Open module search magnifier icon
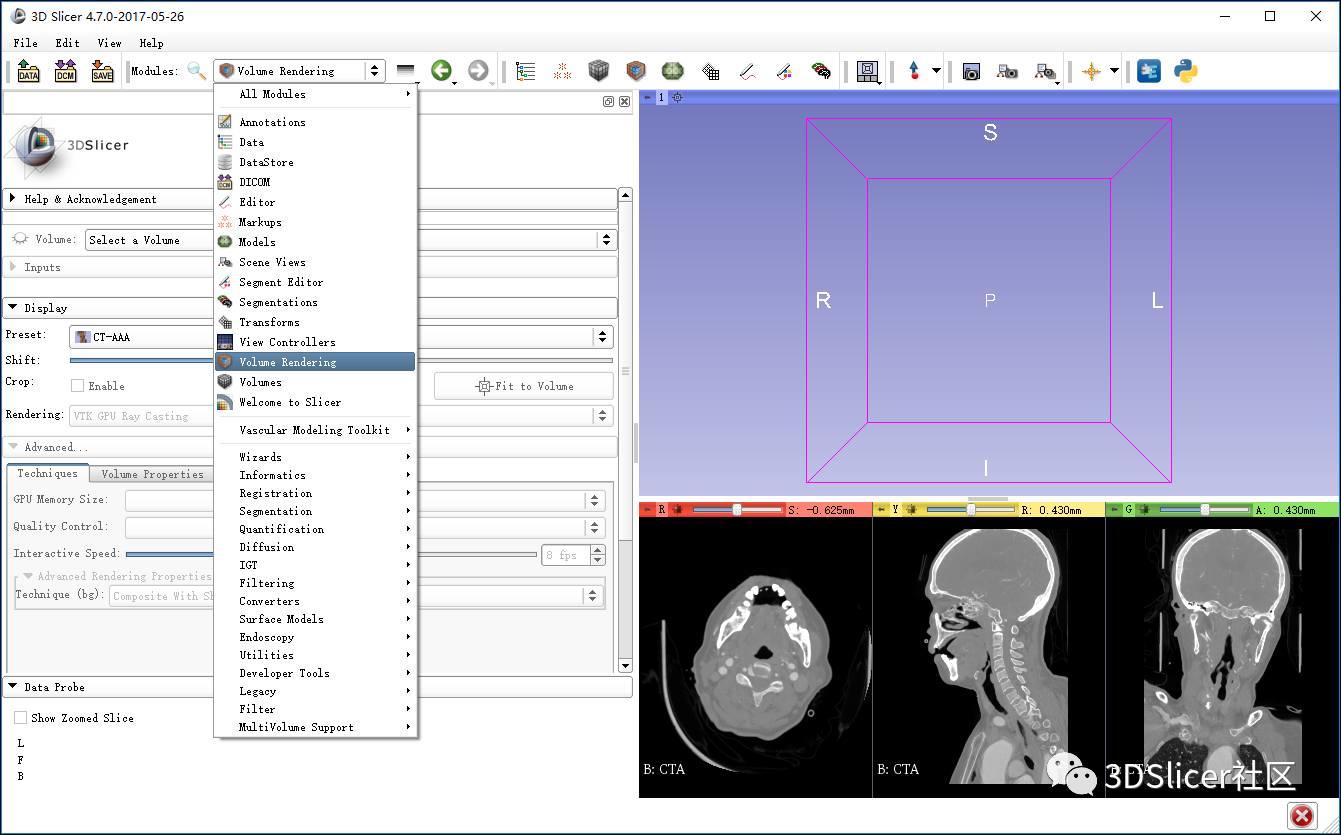This screenshot has height=835, width=1341. click(x=197, y=71)
